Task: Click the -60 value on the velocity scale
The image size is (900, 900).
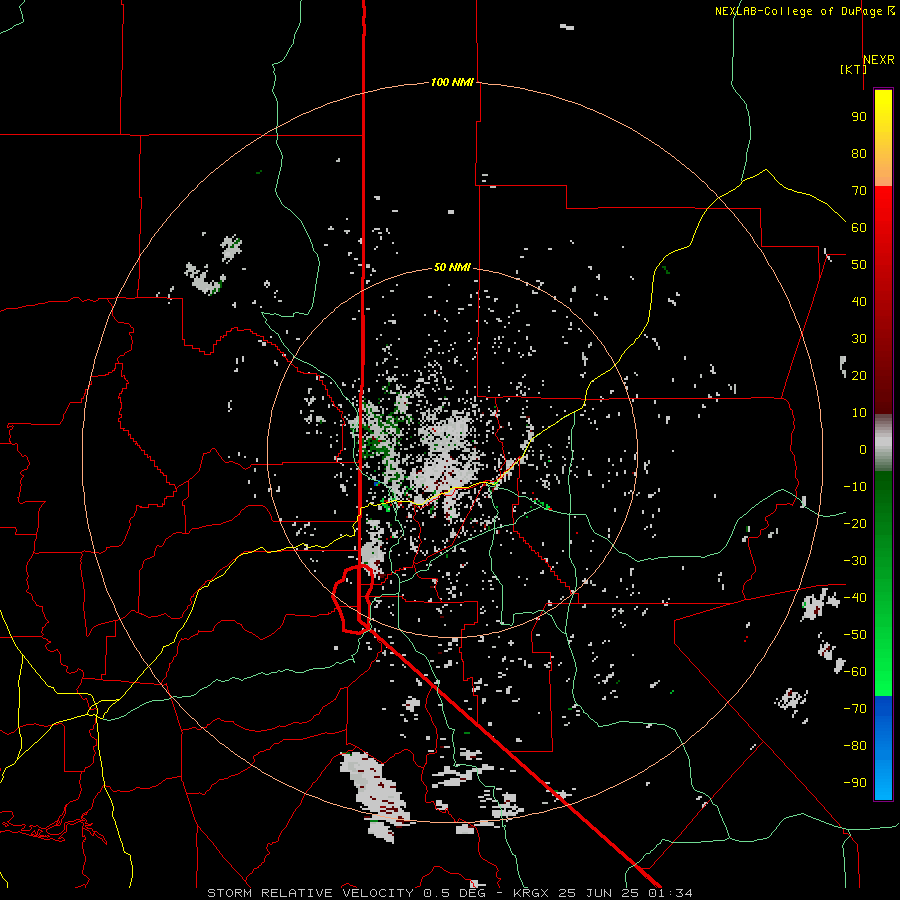Action: pyautogui.click(x=855, y=672)
